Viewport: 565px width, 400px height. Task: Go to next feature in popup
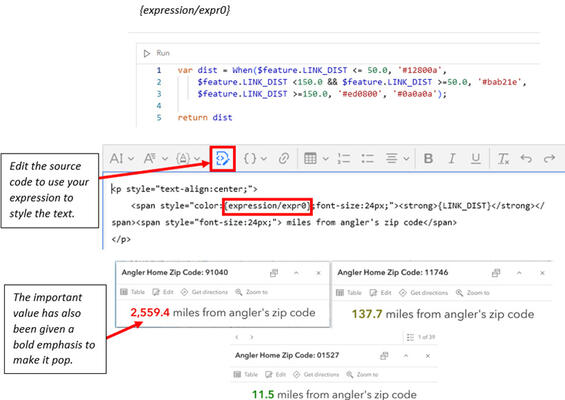(252, 337)
